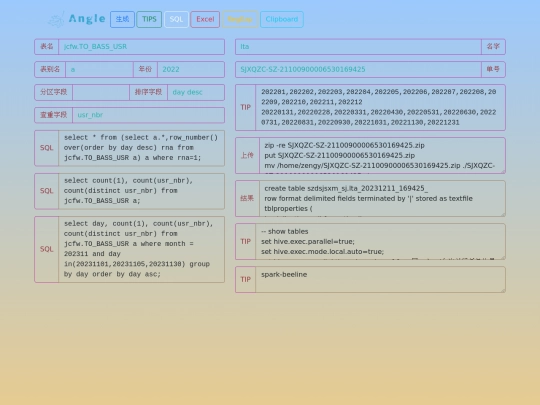Click the 排序字段 label
The image size is (540, 405).
[148, 92]
